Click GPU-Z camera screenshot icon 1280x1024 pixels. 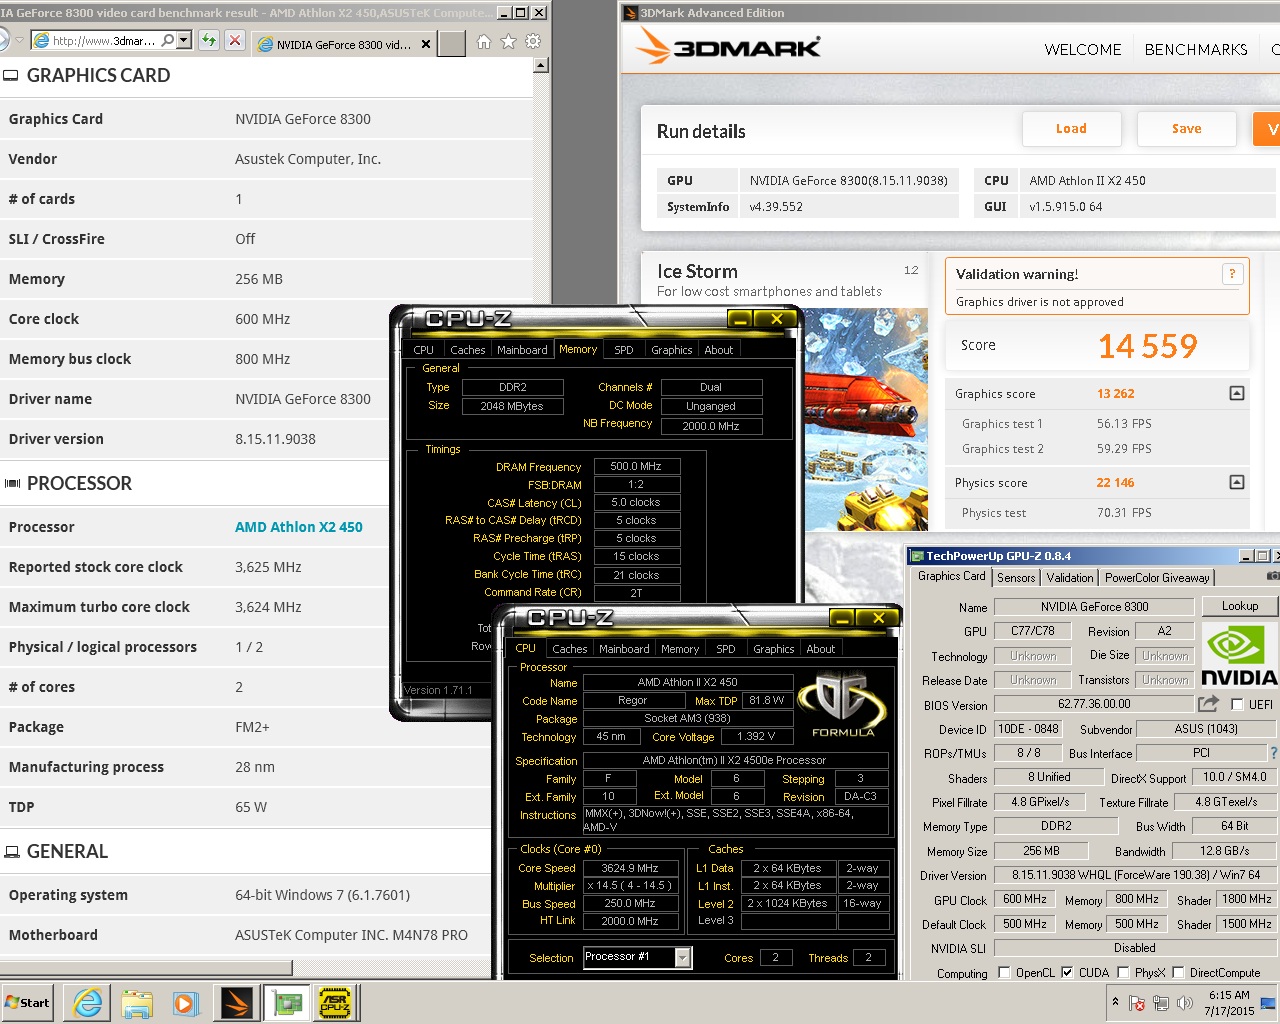tap(1273, 576)
